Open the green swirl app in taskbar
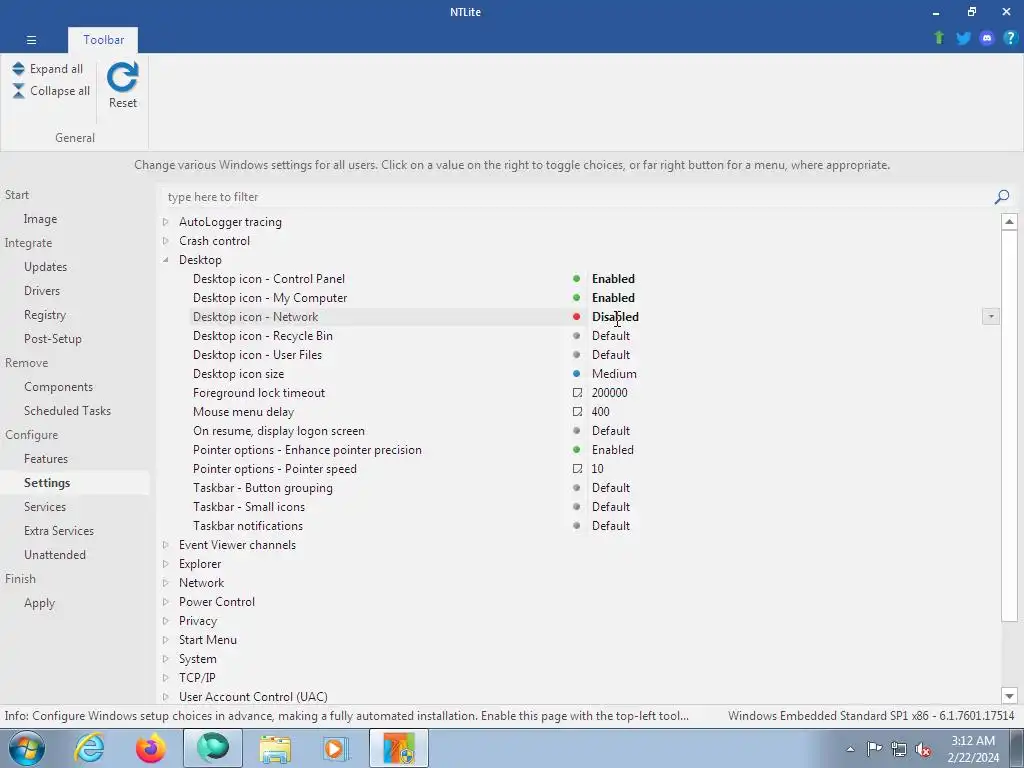 click(x=213, y=748)
